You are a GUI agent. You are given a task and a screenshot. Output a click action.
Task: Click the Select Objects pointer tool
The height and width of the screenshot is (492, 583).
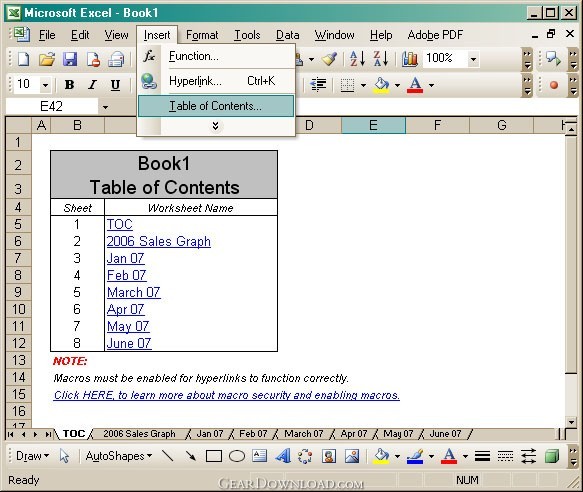click(x=64, y=456)
